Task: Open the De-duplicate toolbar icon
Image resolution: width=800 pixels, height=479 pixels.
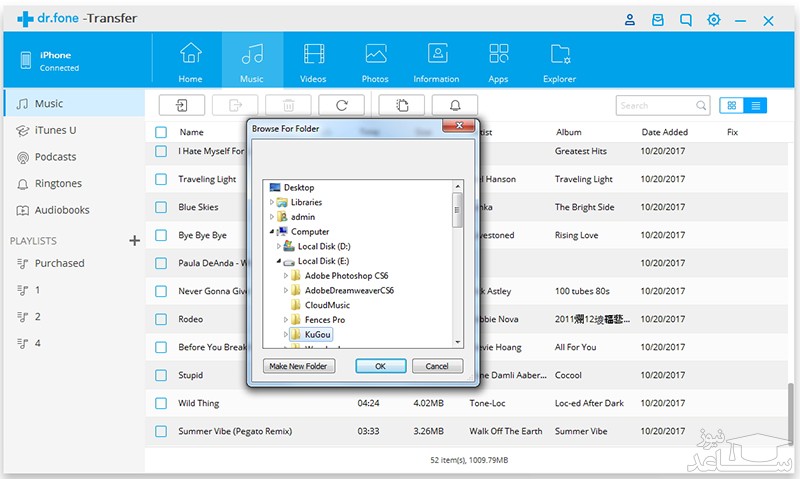Action: pos(401,105)
